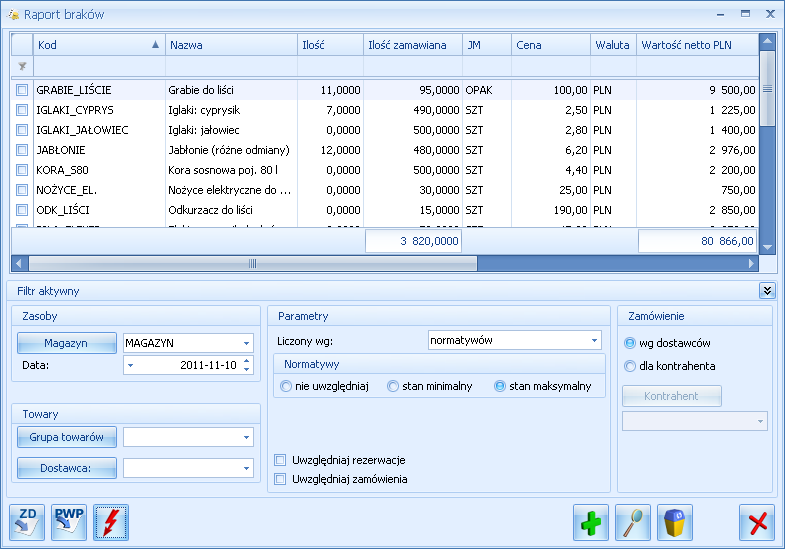Tick checkbox for NOŻYCE_EL. row
This screenshot has width=785, height=549.
click(22, 190)
